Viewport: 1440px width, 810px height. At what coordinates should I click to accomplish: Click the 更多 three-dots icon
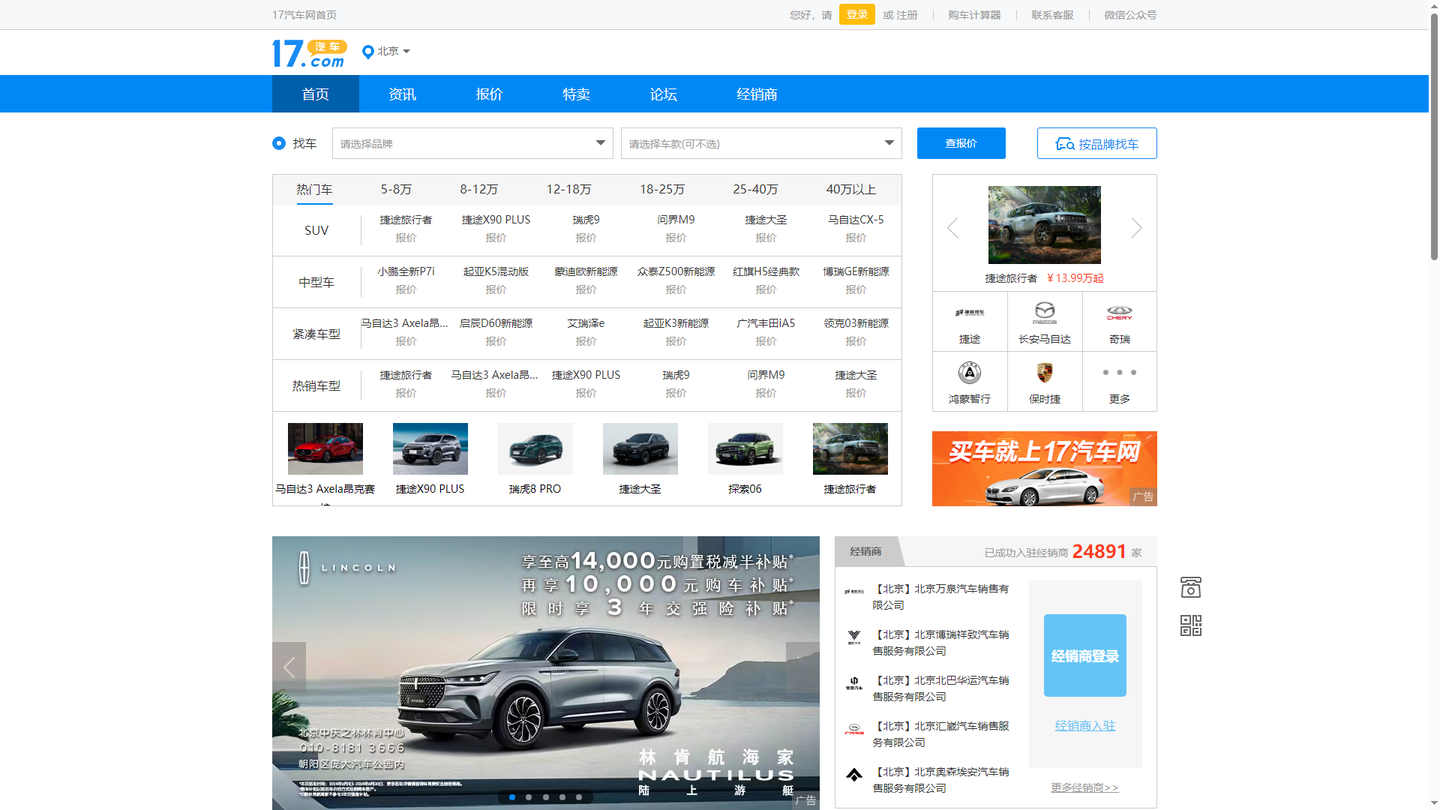(1119, 372)
